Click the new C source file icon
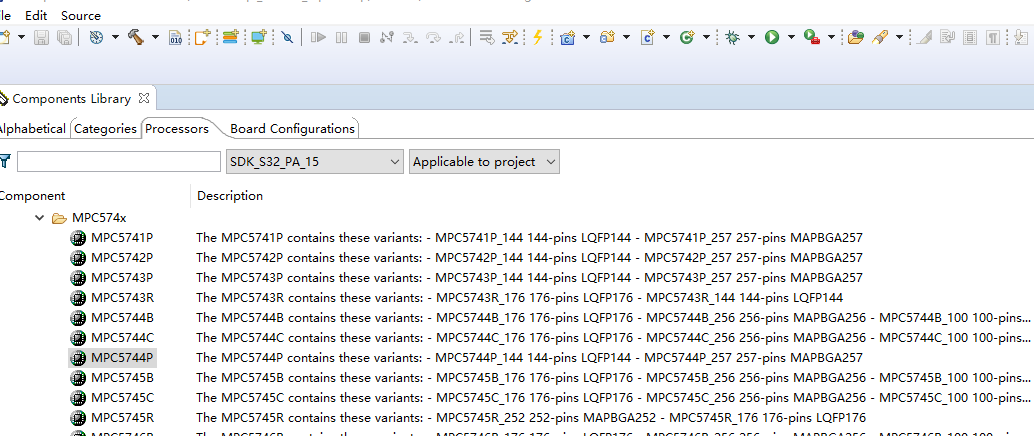This screenshot has height=441, width=1034. click(648, 38)
